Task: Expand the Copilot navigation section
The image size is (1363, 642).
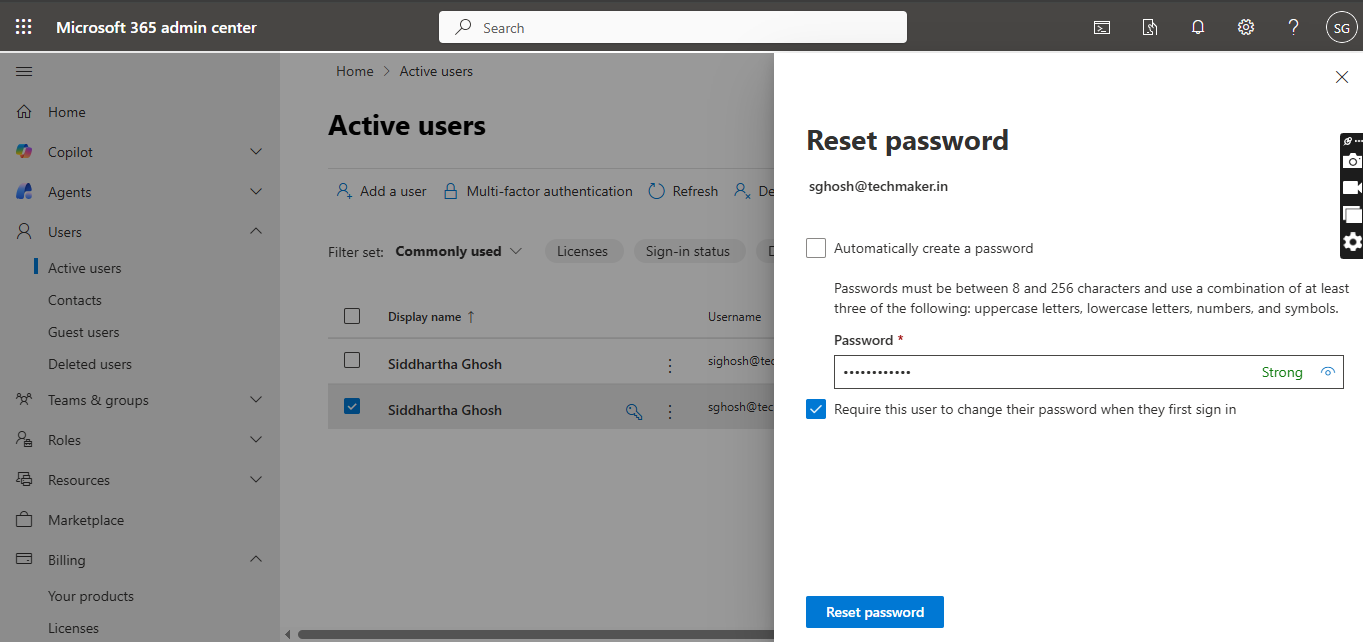Action: point(256,152)
